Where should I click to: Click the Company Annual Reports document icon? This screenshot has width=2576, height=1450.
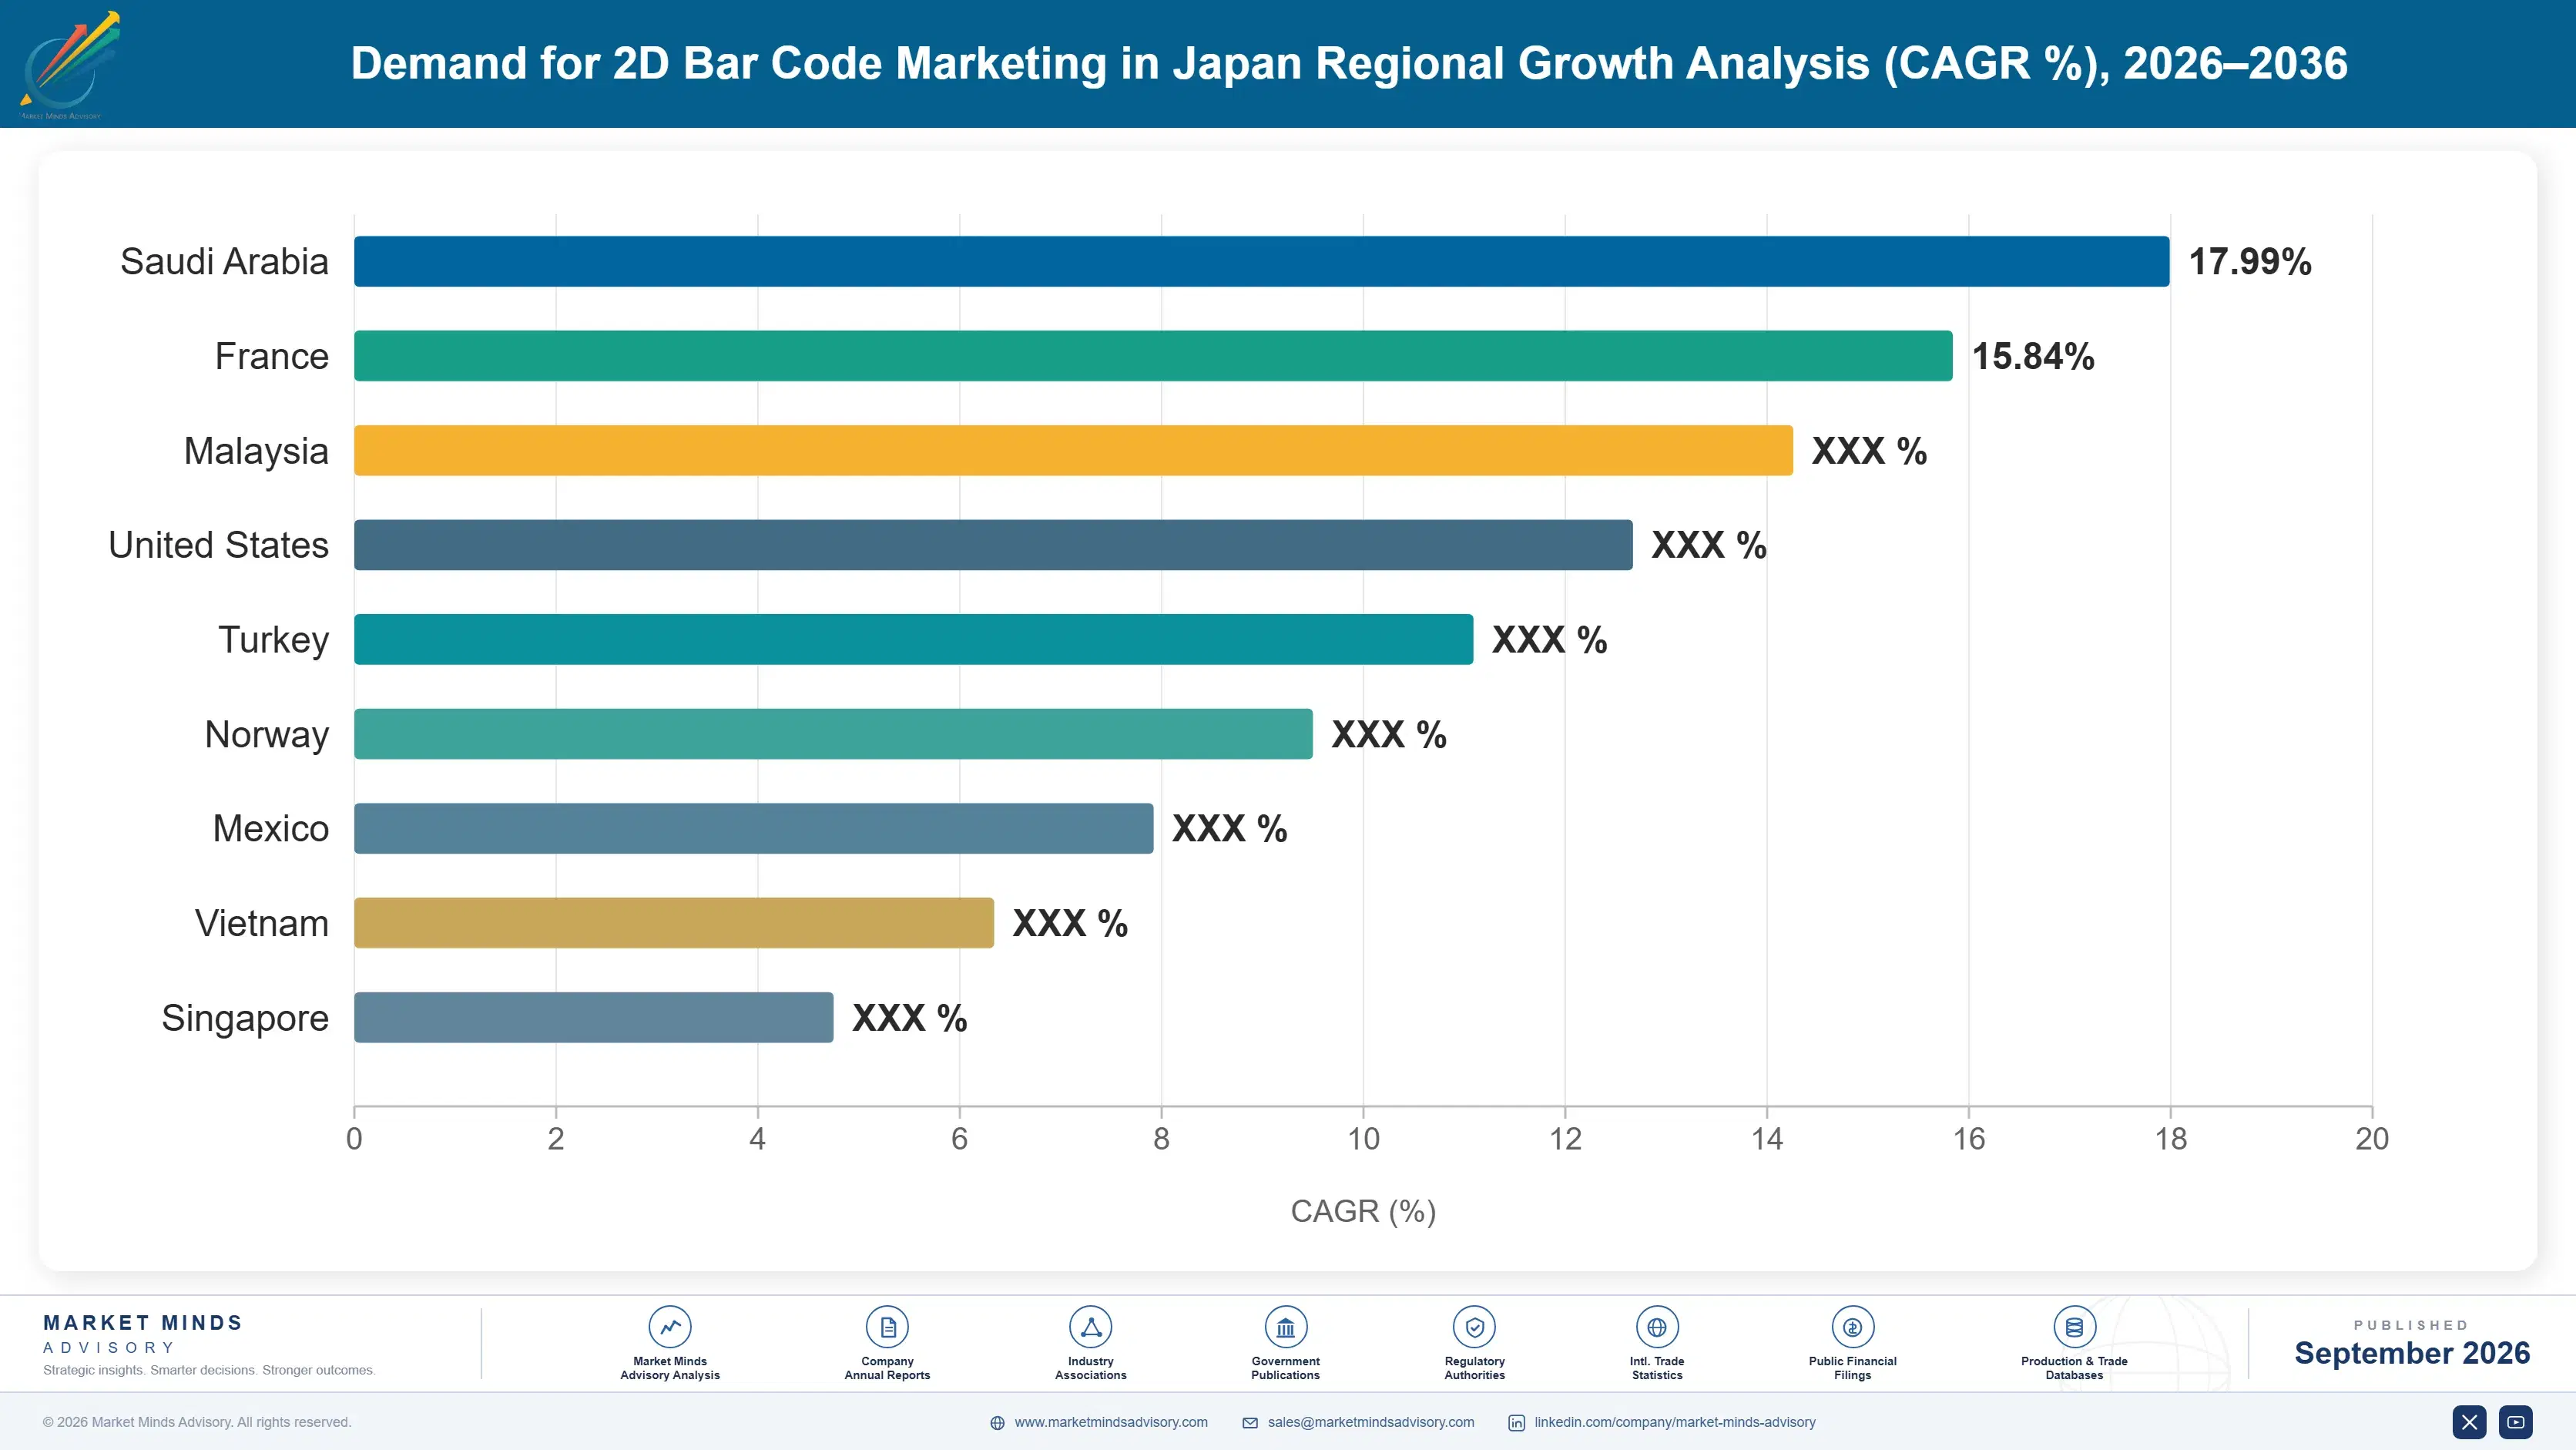click(x=887, y=1327)
